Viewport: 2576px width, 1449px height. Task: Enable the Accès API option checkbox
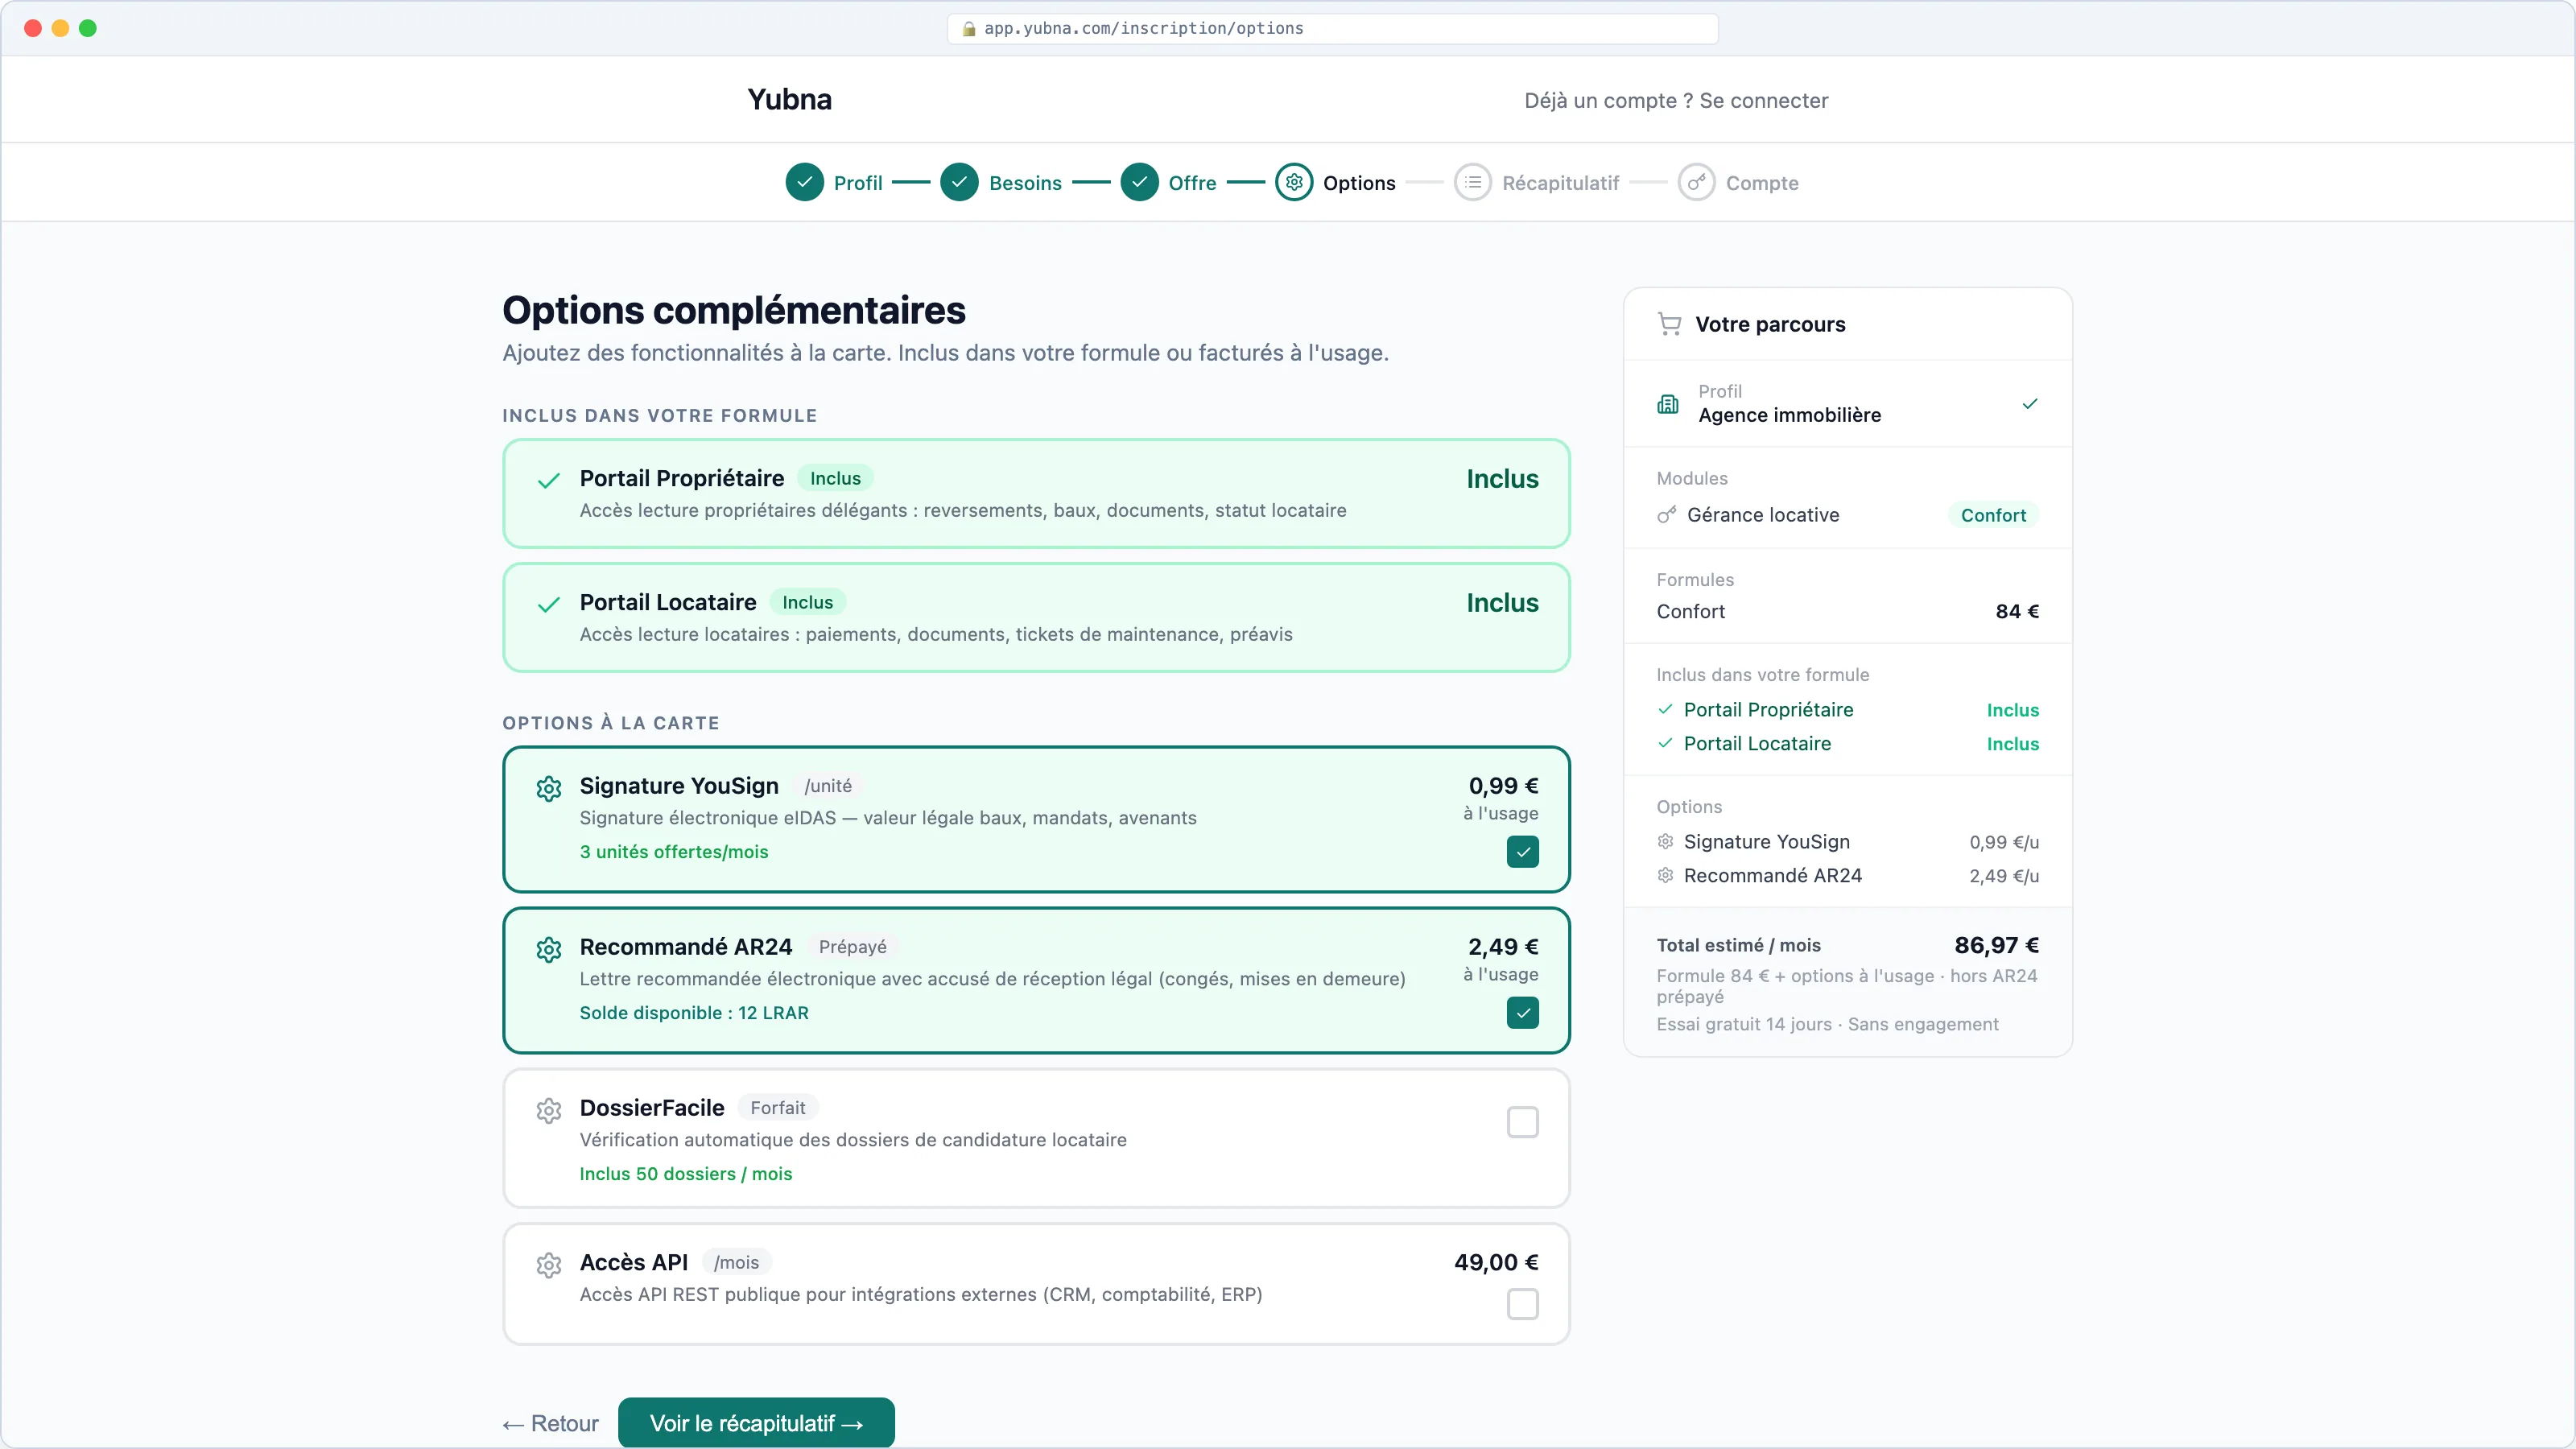click(x=1522, y=1304)
